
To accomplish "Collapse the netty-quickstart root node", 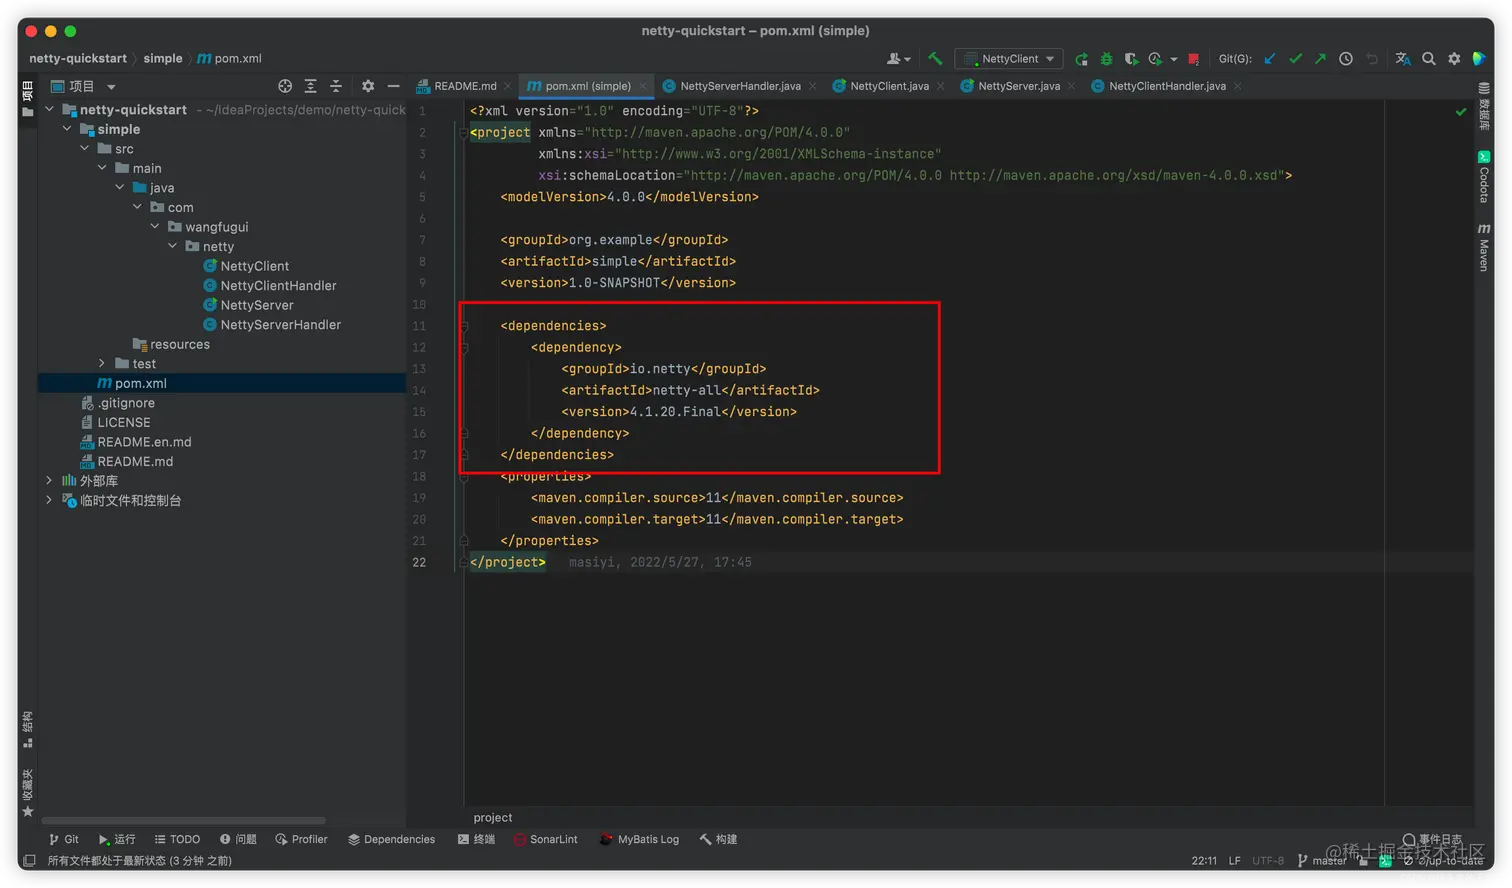I will 49,110.
